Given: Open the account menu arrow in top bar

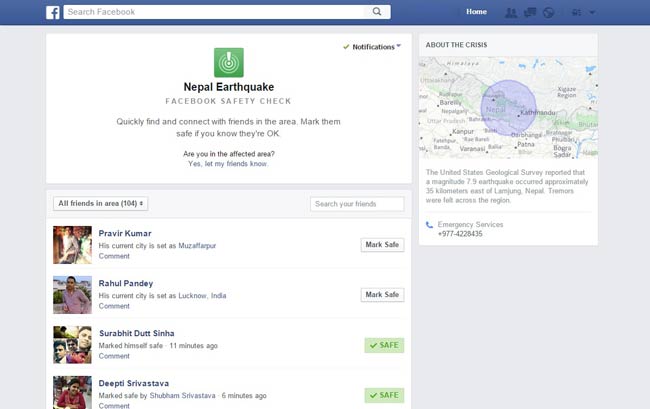Looking at the screenshot, I should click(593, 13).
